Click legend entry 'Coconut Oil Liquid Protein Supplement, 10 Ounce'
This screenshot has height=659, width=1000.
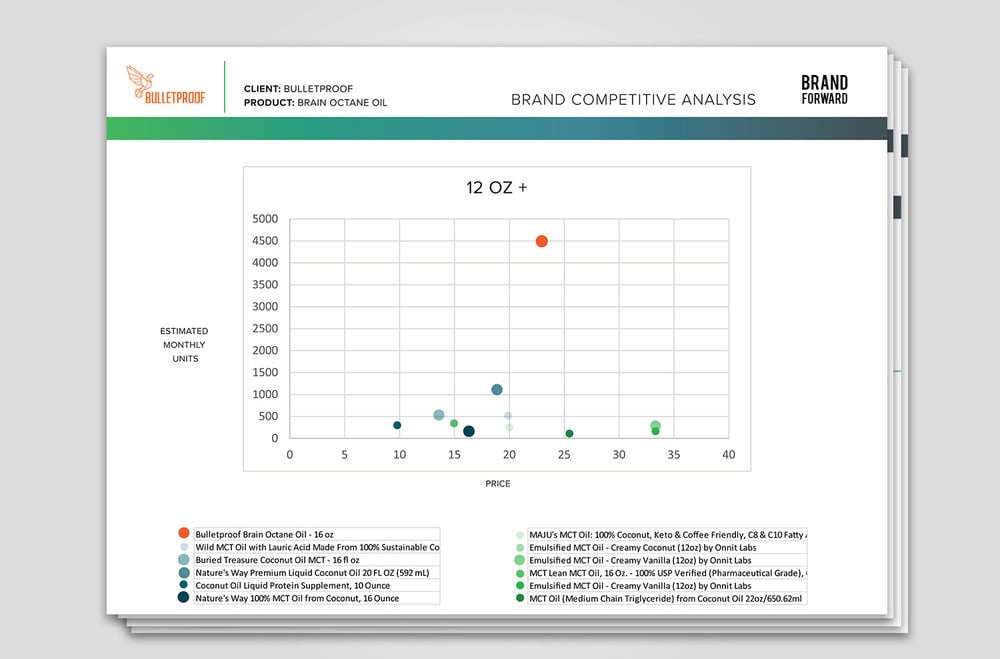tap(316, 585)
